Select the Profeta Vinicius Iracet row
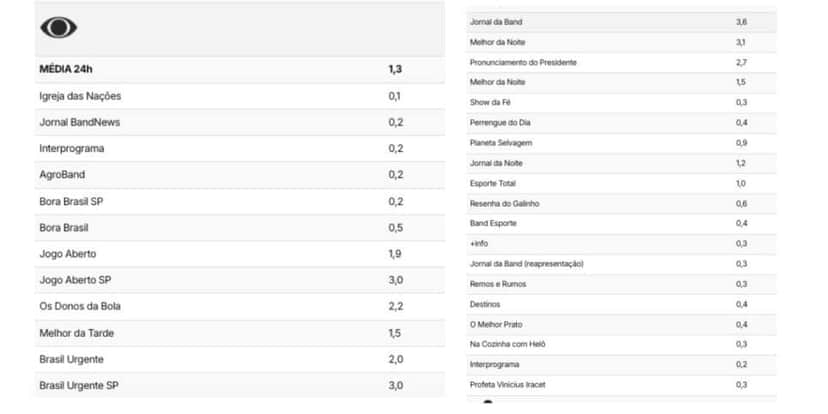The height and width of the screenshot is (414, 828). coord(622,385)
